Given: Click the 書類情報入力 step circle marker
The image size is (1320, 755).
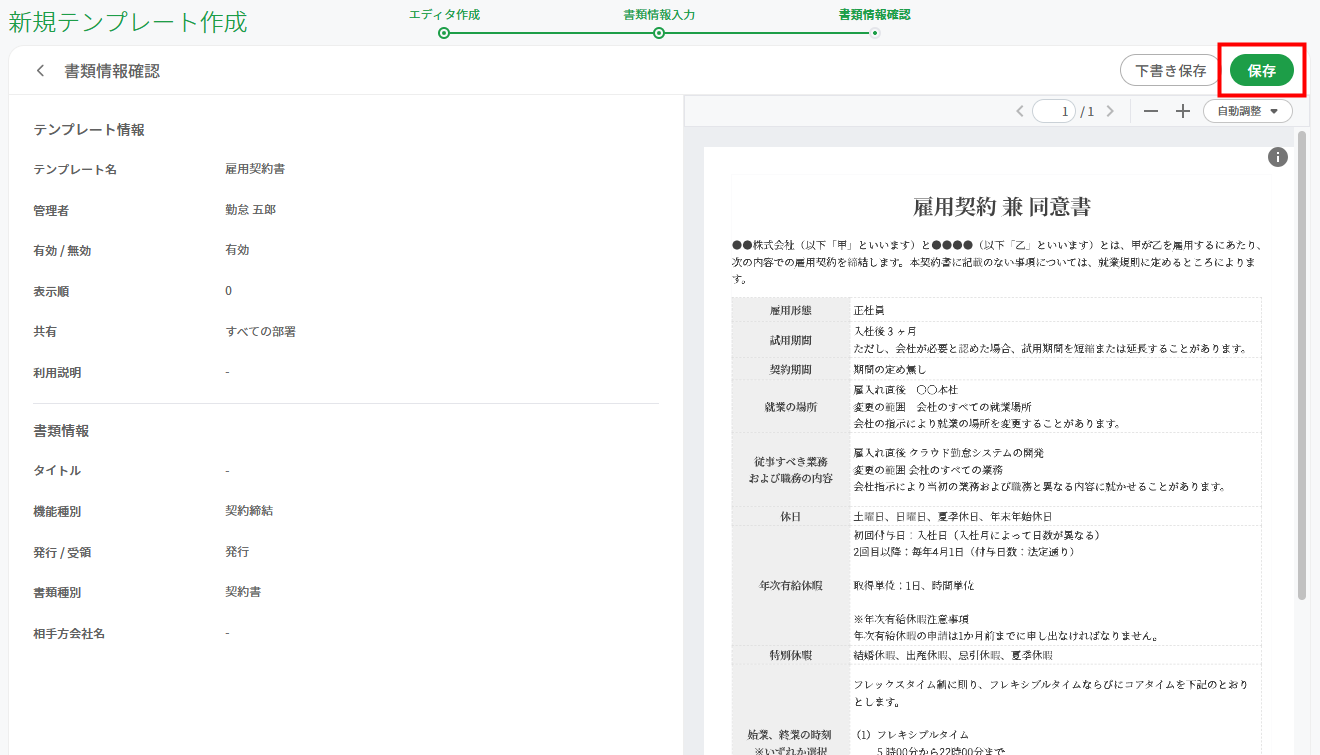Looking at the screenshot, I should point(659,33).
